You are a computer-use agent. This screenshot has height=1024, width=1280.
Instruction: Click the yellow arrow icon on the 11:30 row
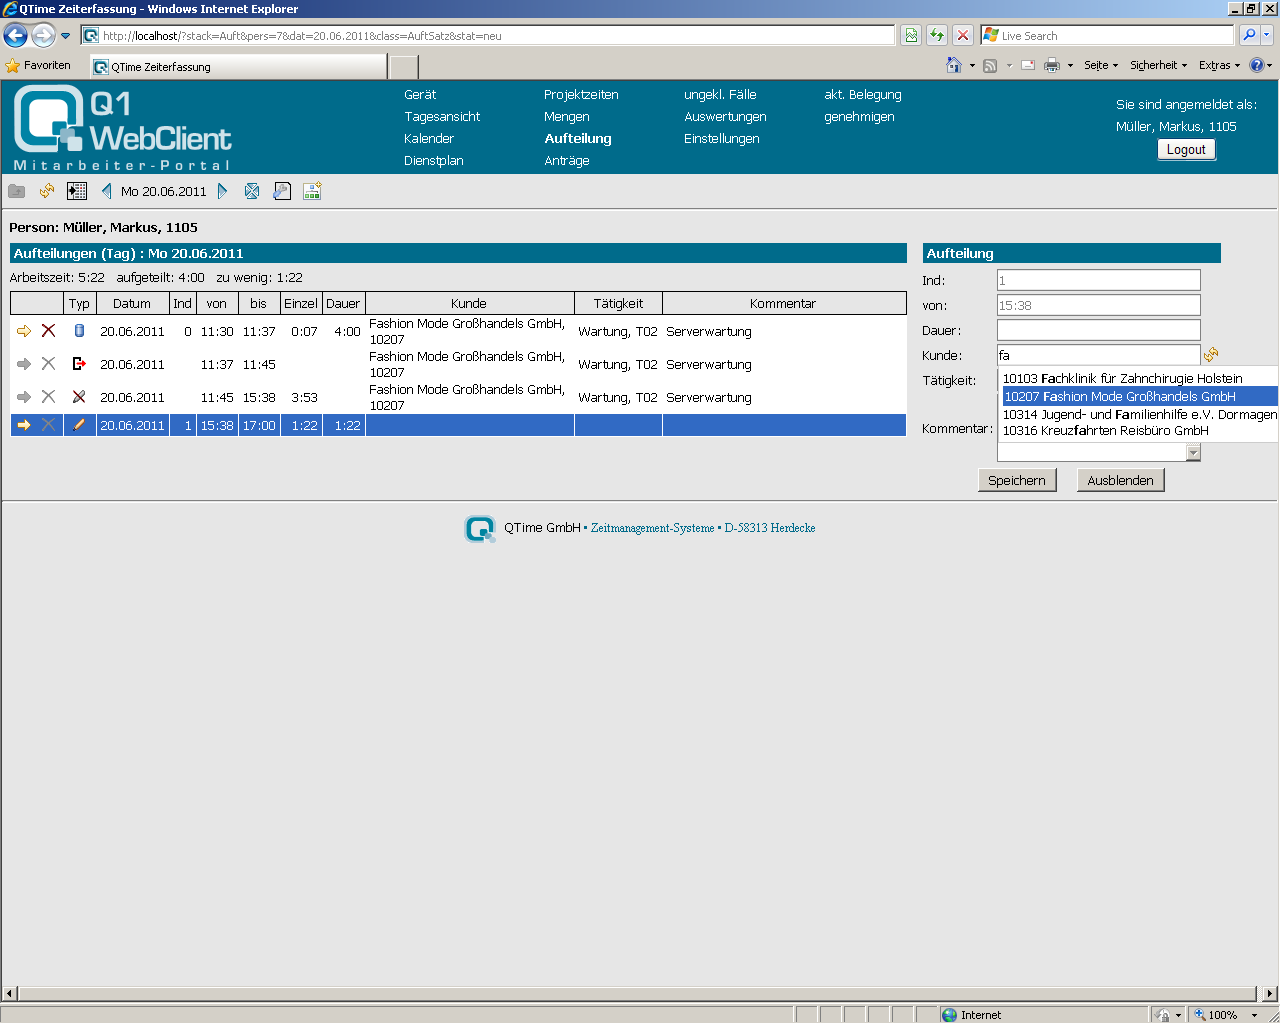23,331
